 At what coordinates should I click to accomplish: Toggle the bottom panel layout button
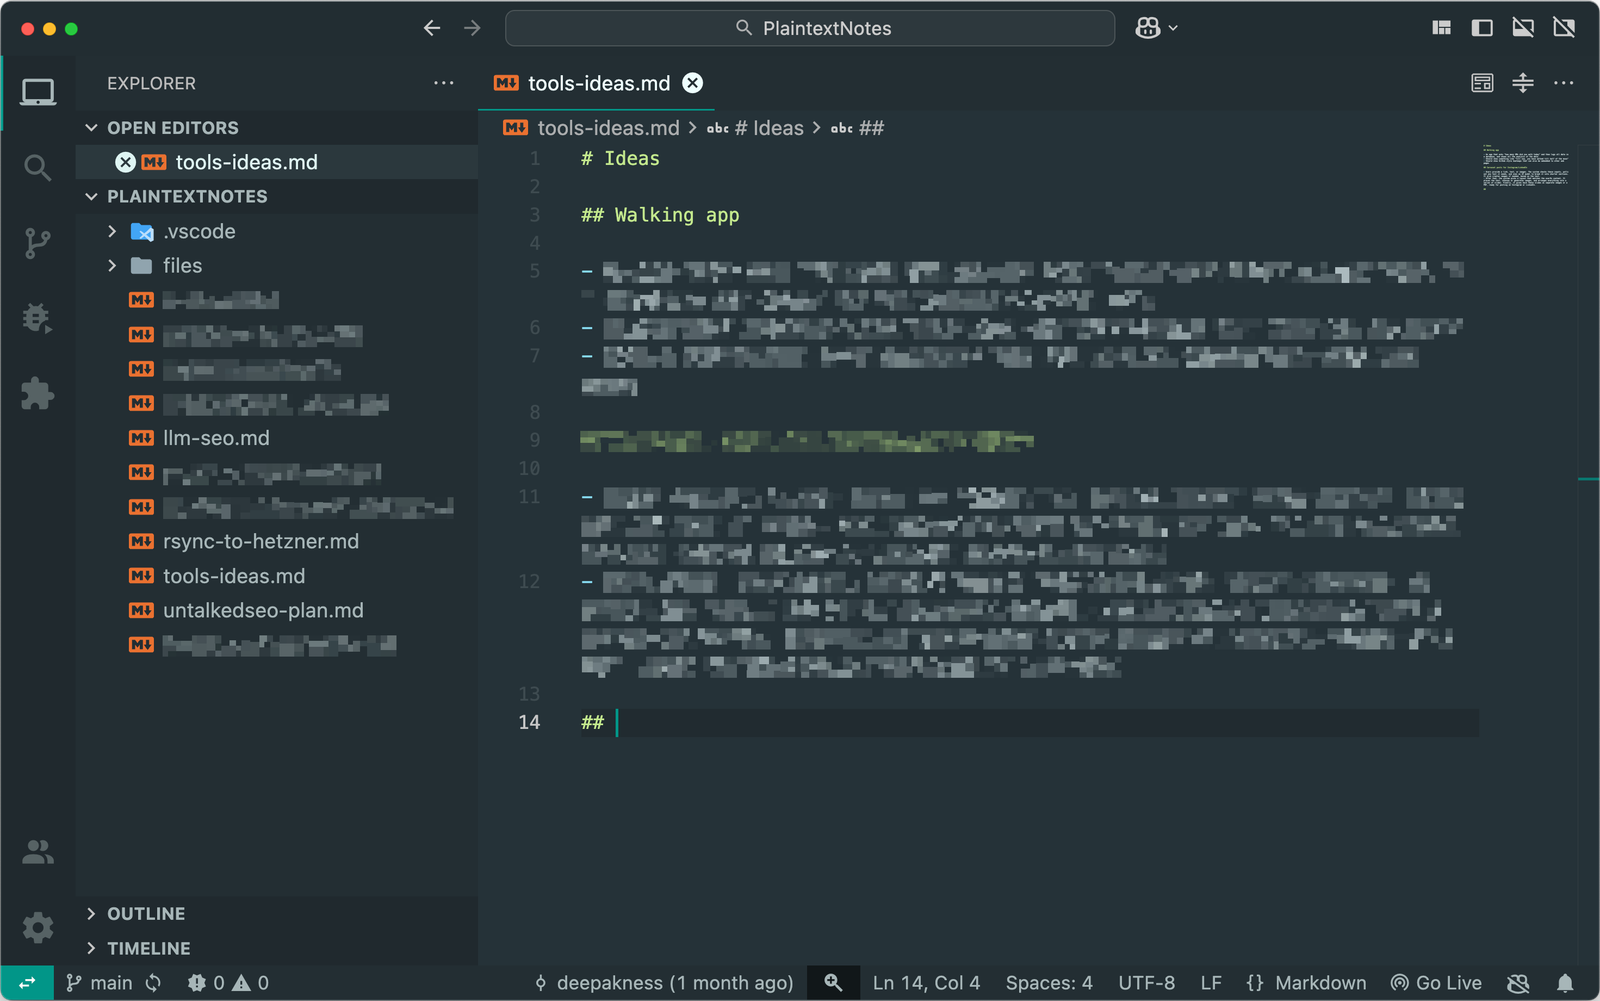click(x=1523, y=28)
